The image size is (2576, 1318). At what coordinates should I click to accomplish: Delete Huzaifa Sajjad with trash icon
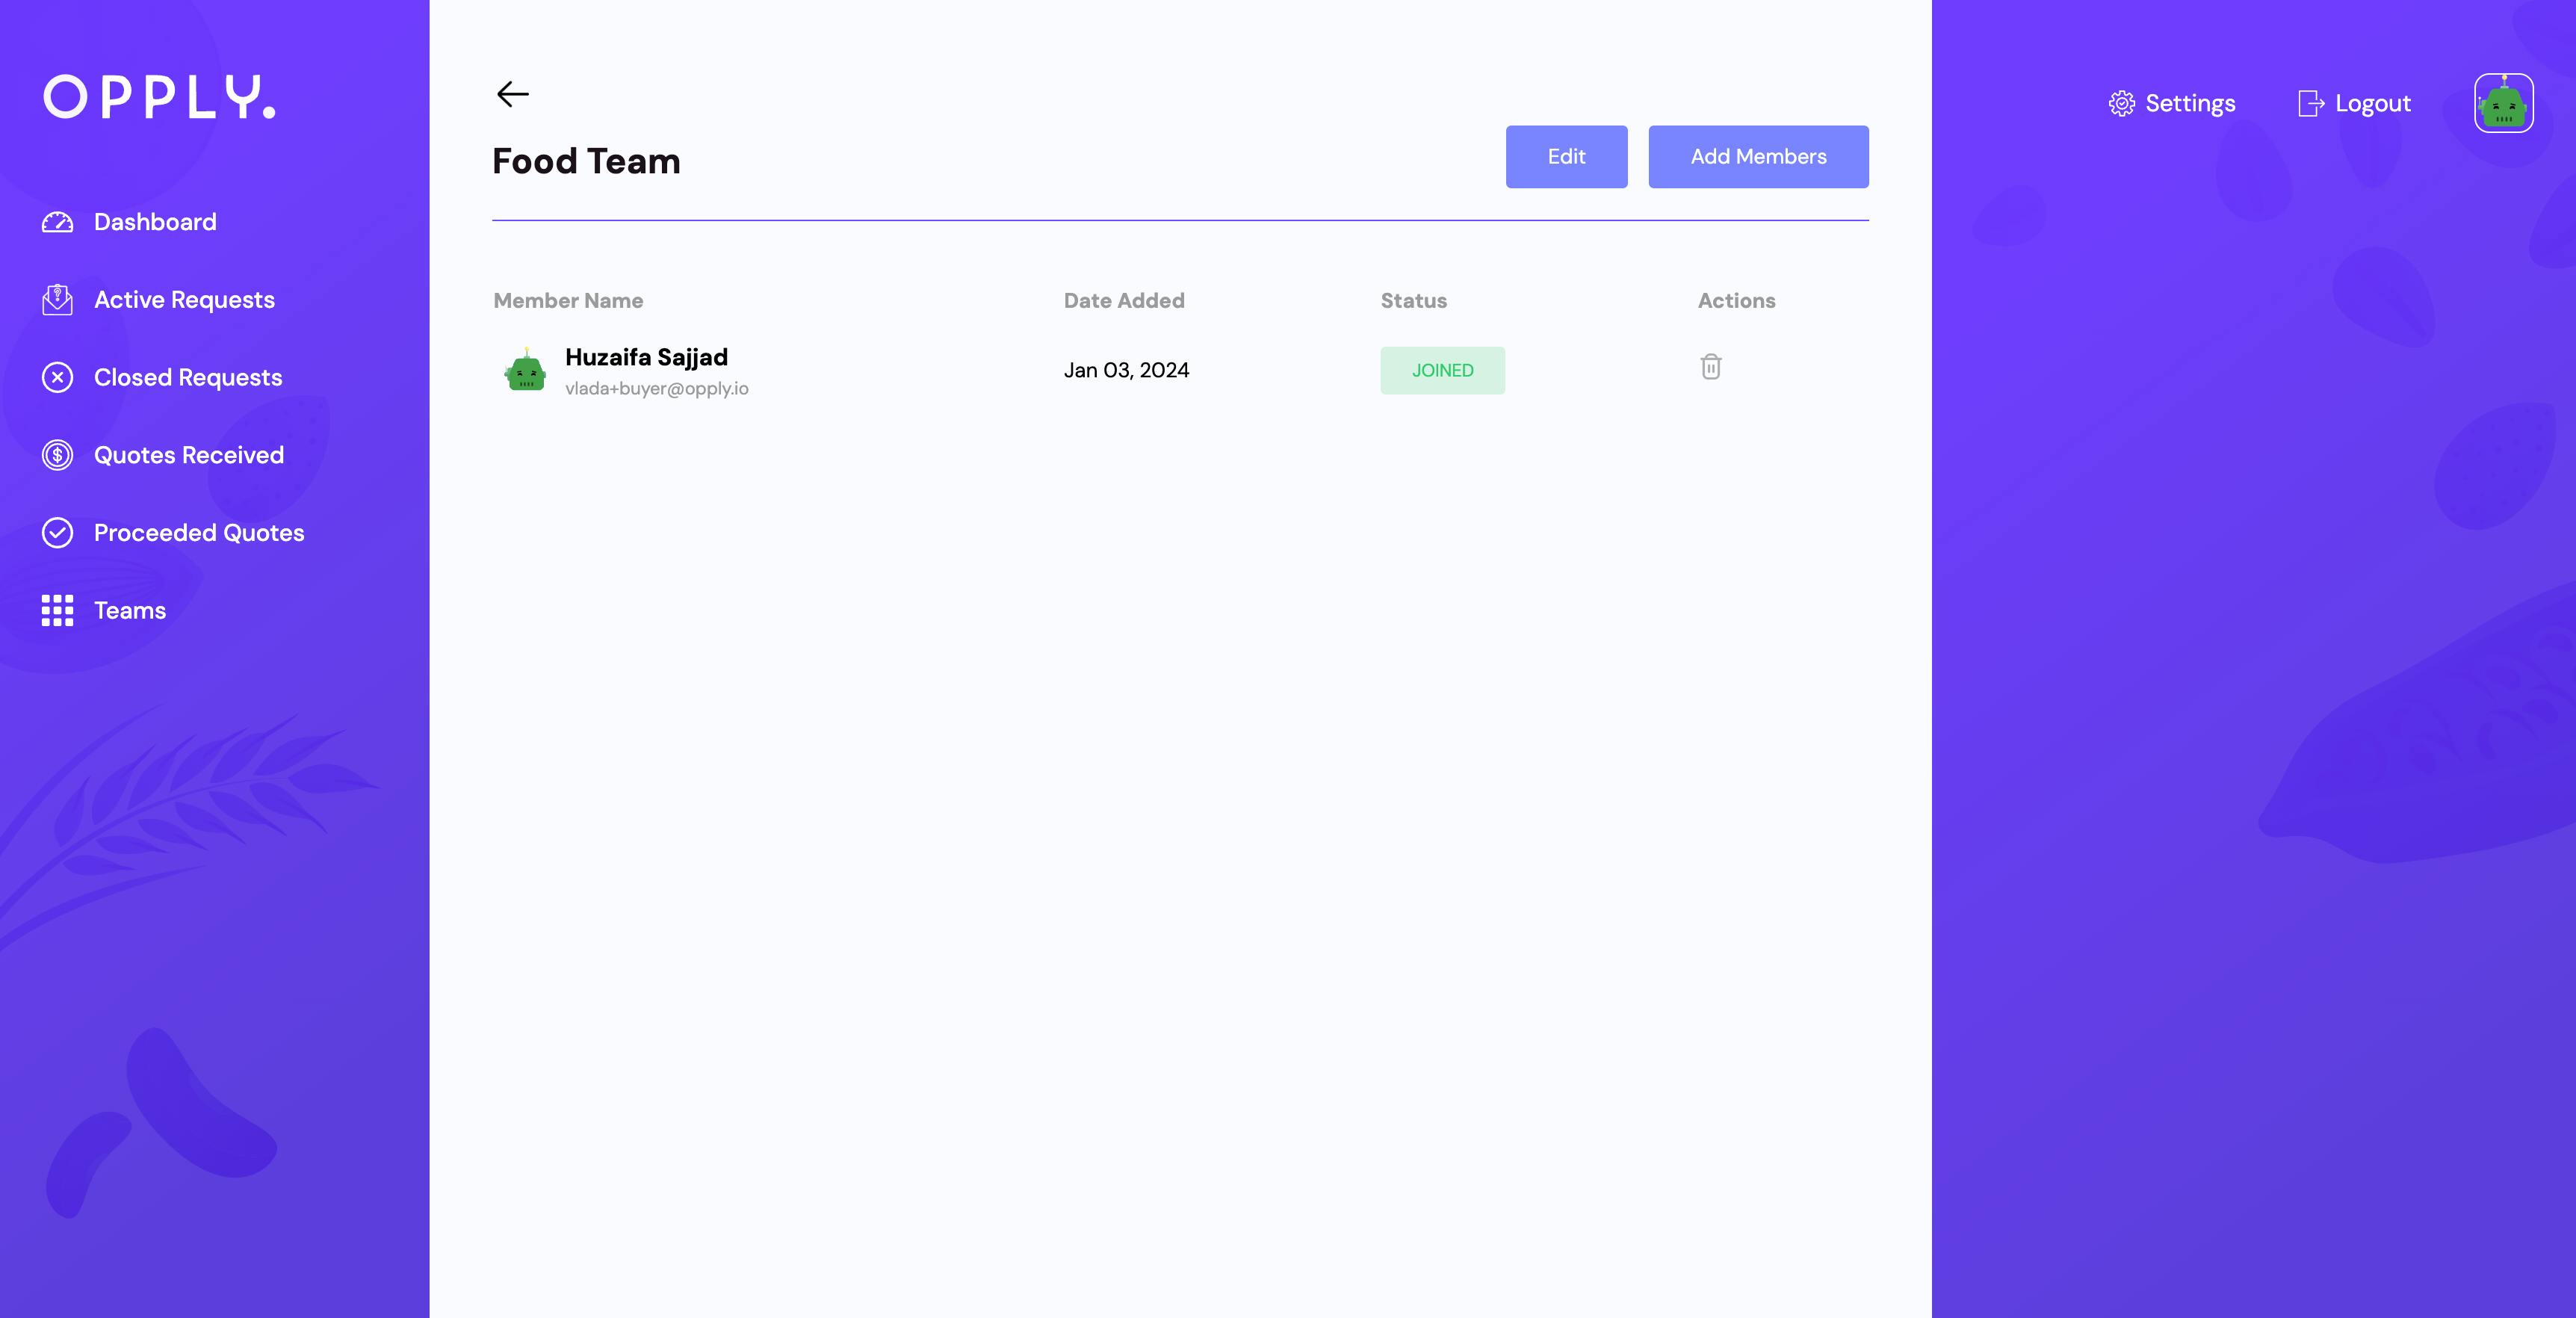(x=1711, y=367)
